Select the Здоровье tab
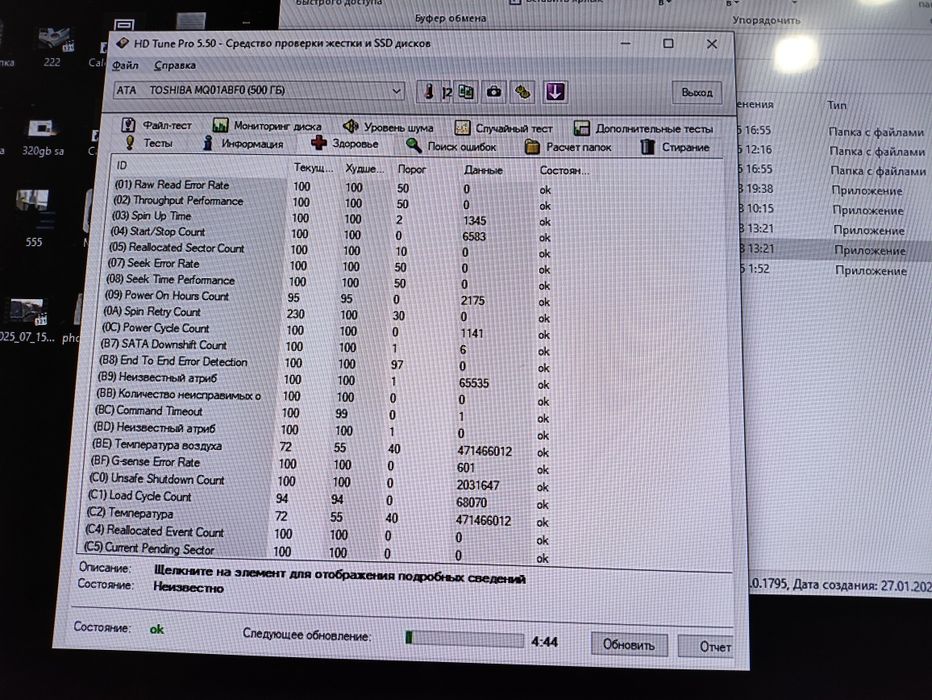 coord(345,143)
